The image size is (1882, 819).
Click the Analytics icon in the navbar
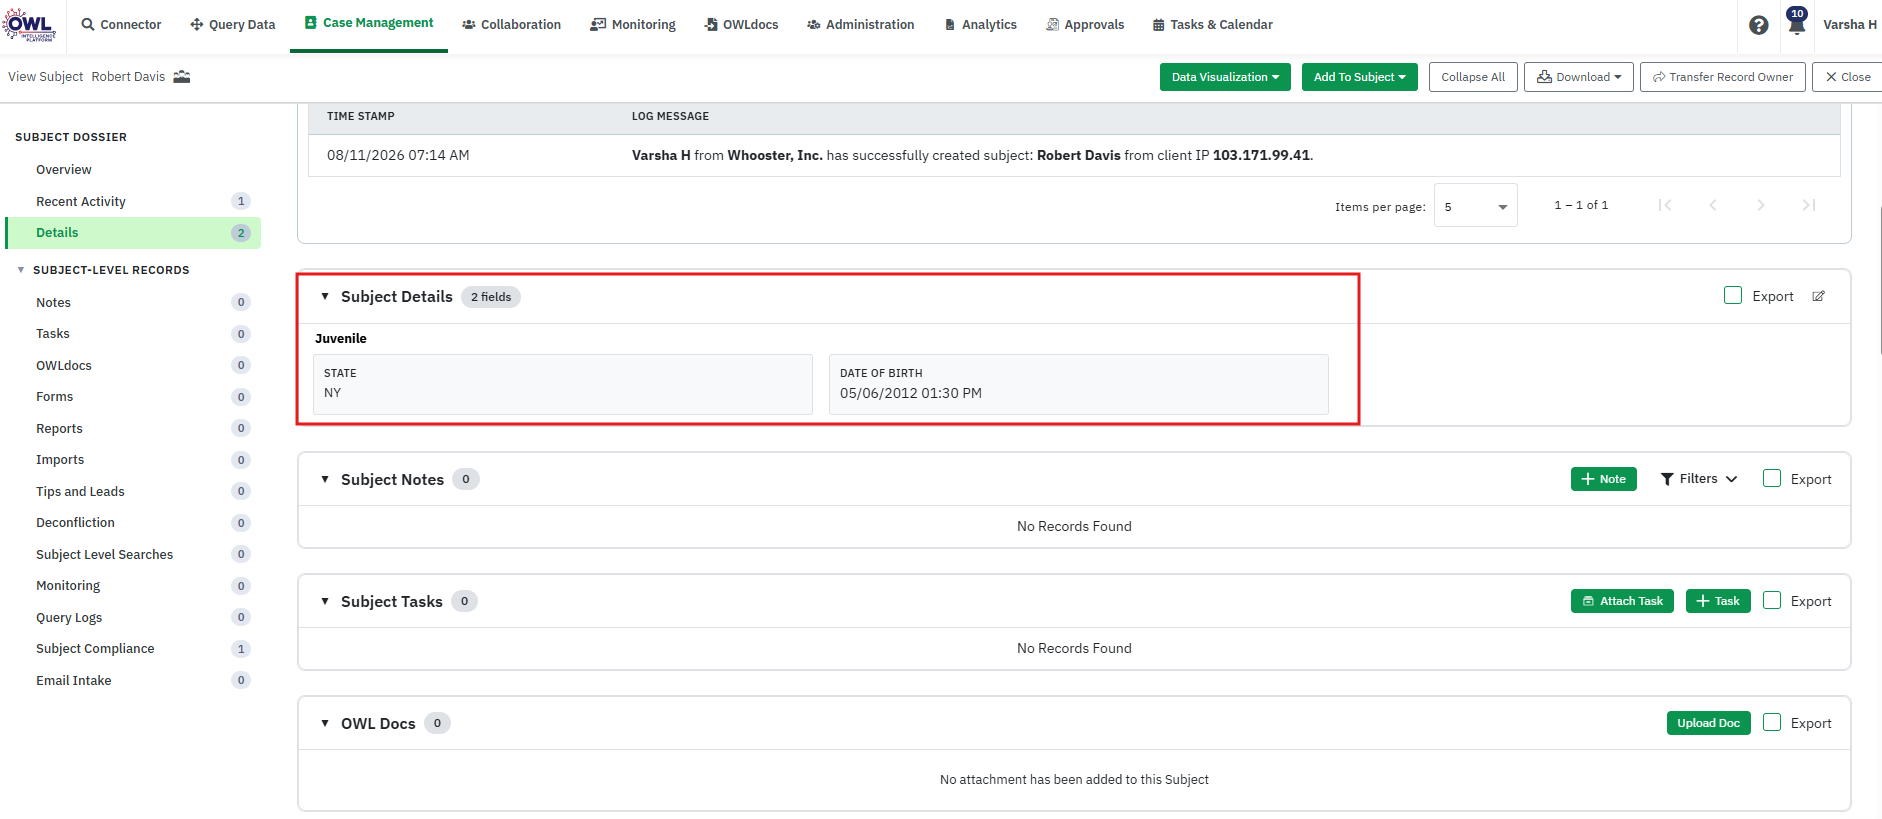(950, 24)
